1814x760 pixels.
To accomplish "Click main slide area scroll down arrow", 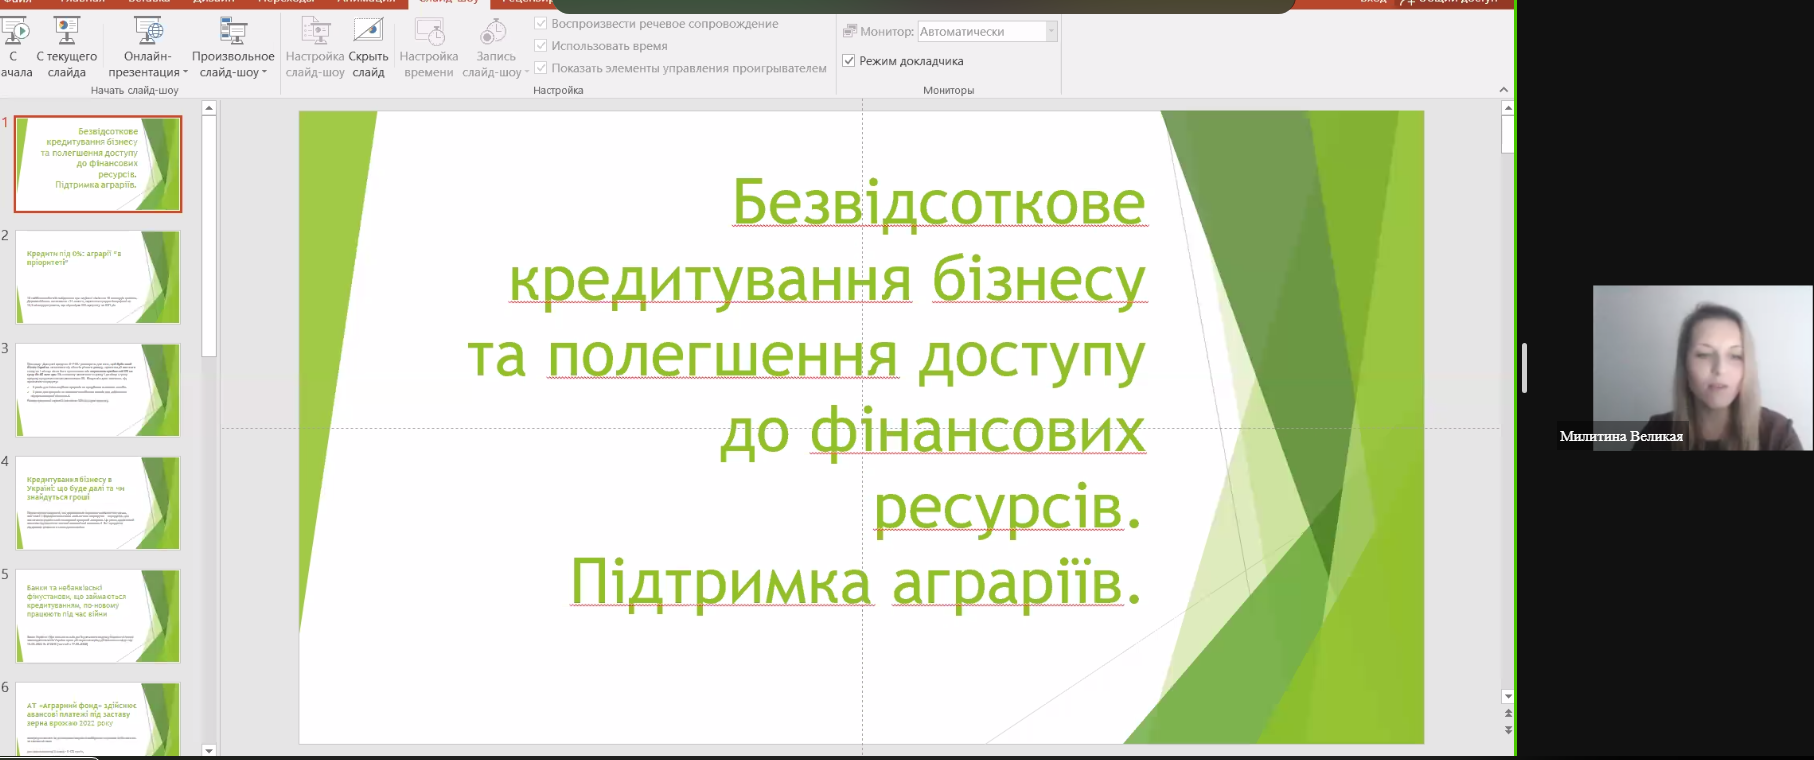I will click(1508, 696).
